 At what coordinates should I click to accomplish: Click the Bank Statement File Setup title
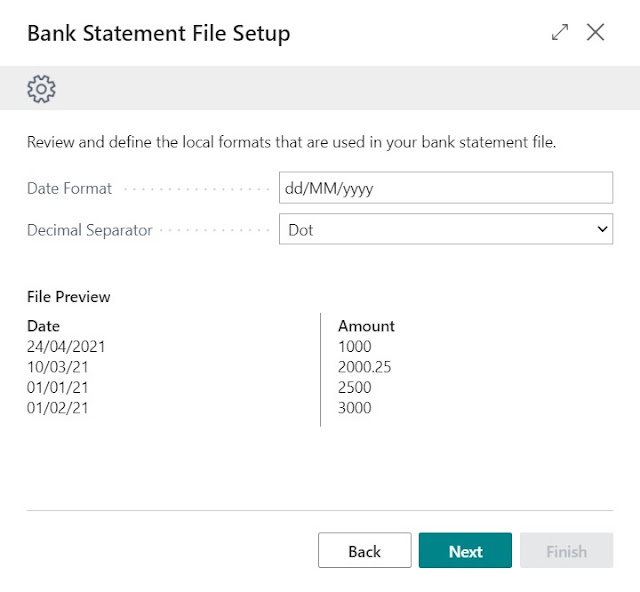point(158,33)
